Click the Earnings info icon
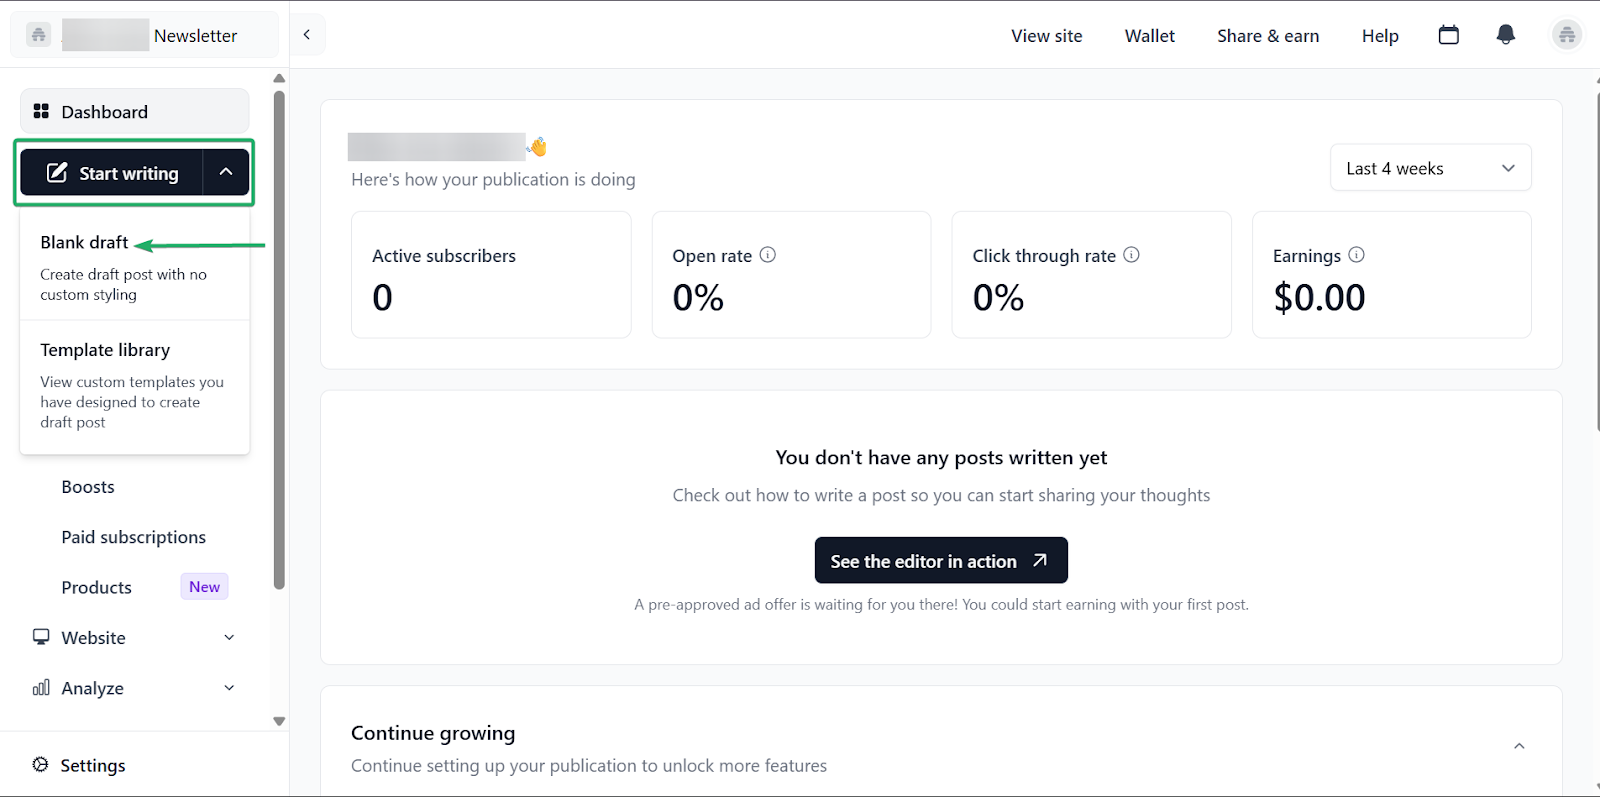1600x797 pixels. pos(1356,255)
